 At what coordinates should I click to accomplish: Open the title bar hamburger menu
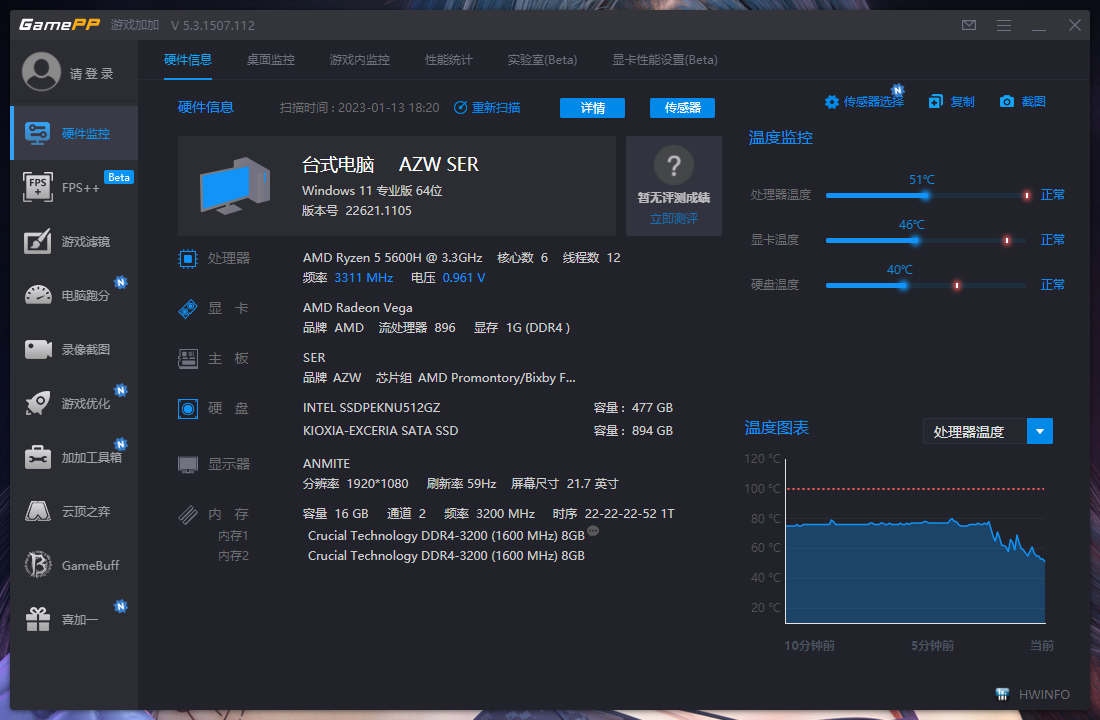(1003, 25)
